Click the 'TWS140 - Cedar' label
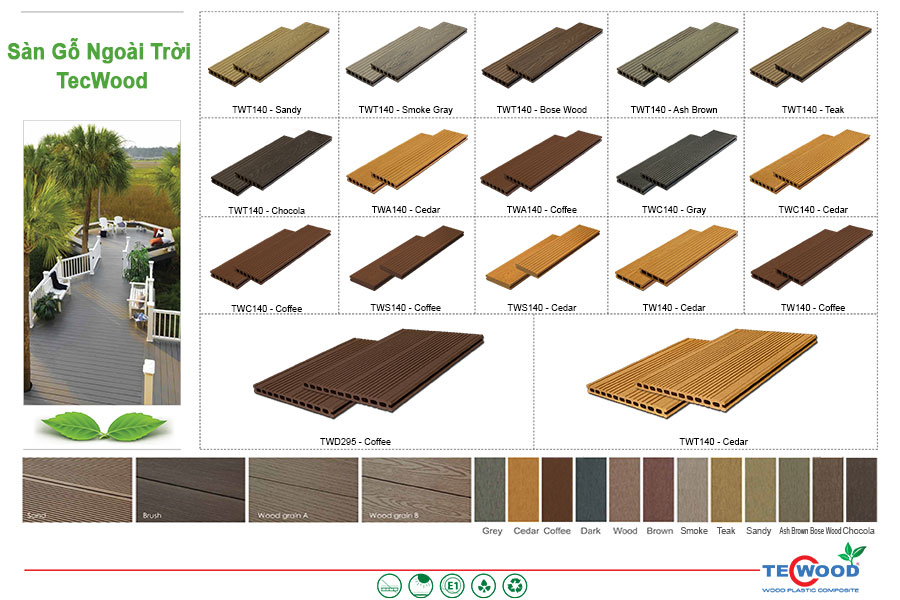 (x=542, y=308)
